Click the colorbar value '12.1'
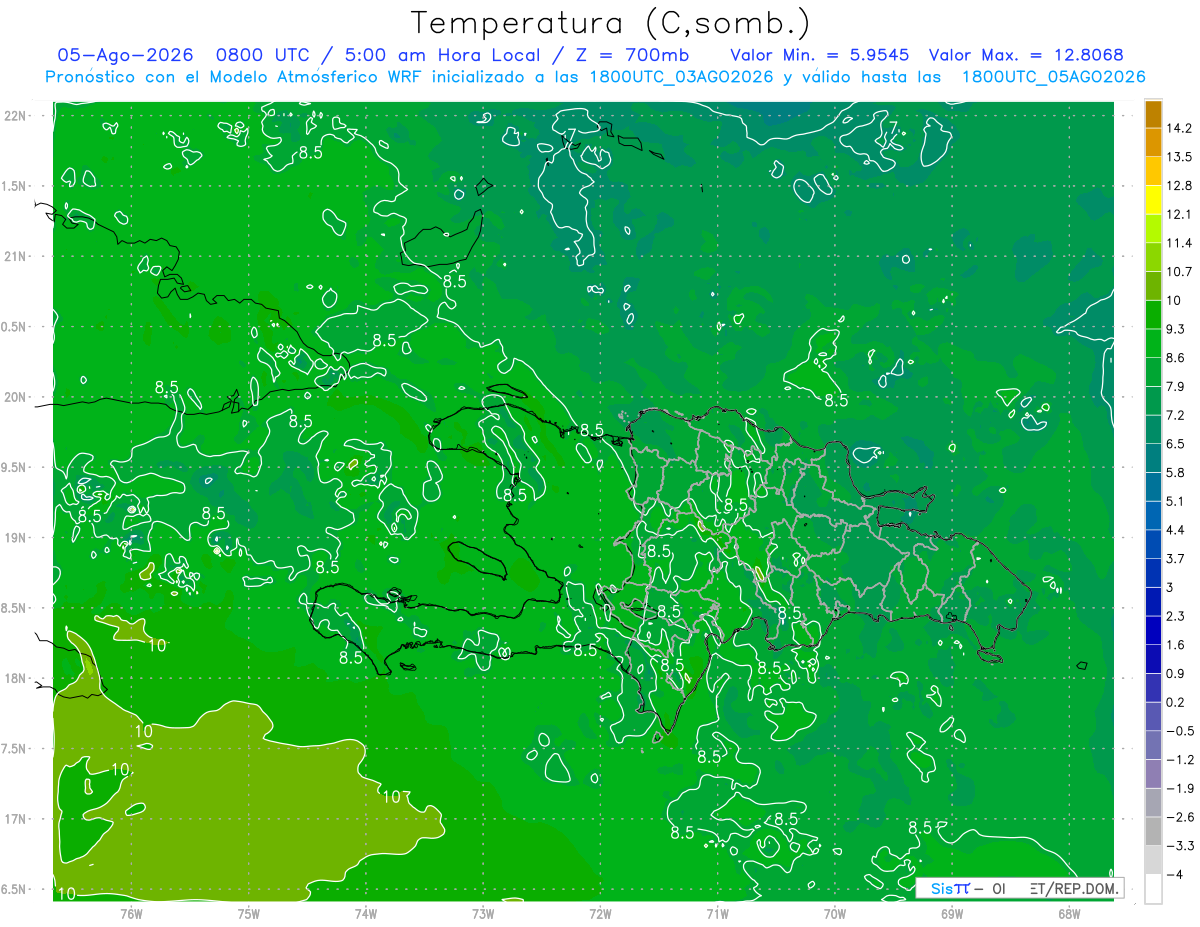 (1180, 214)
